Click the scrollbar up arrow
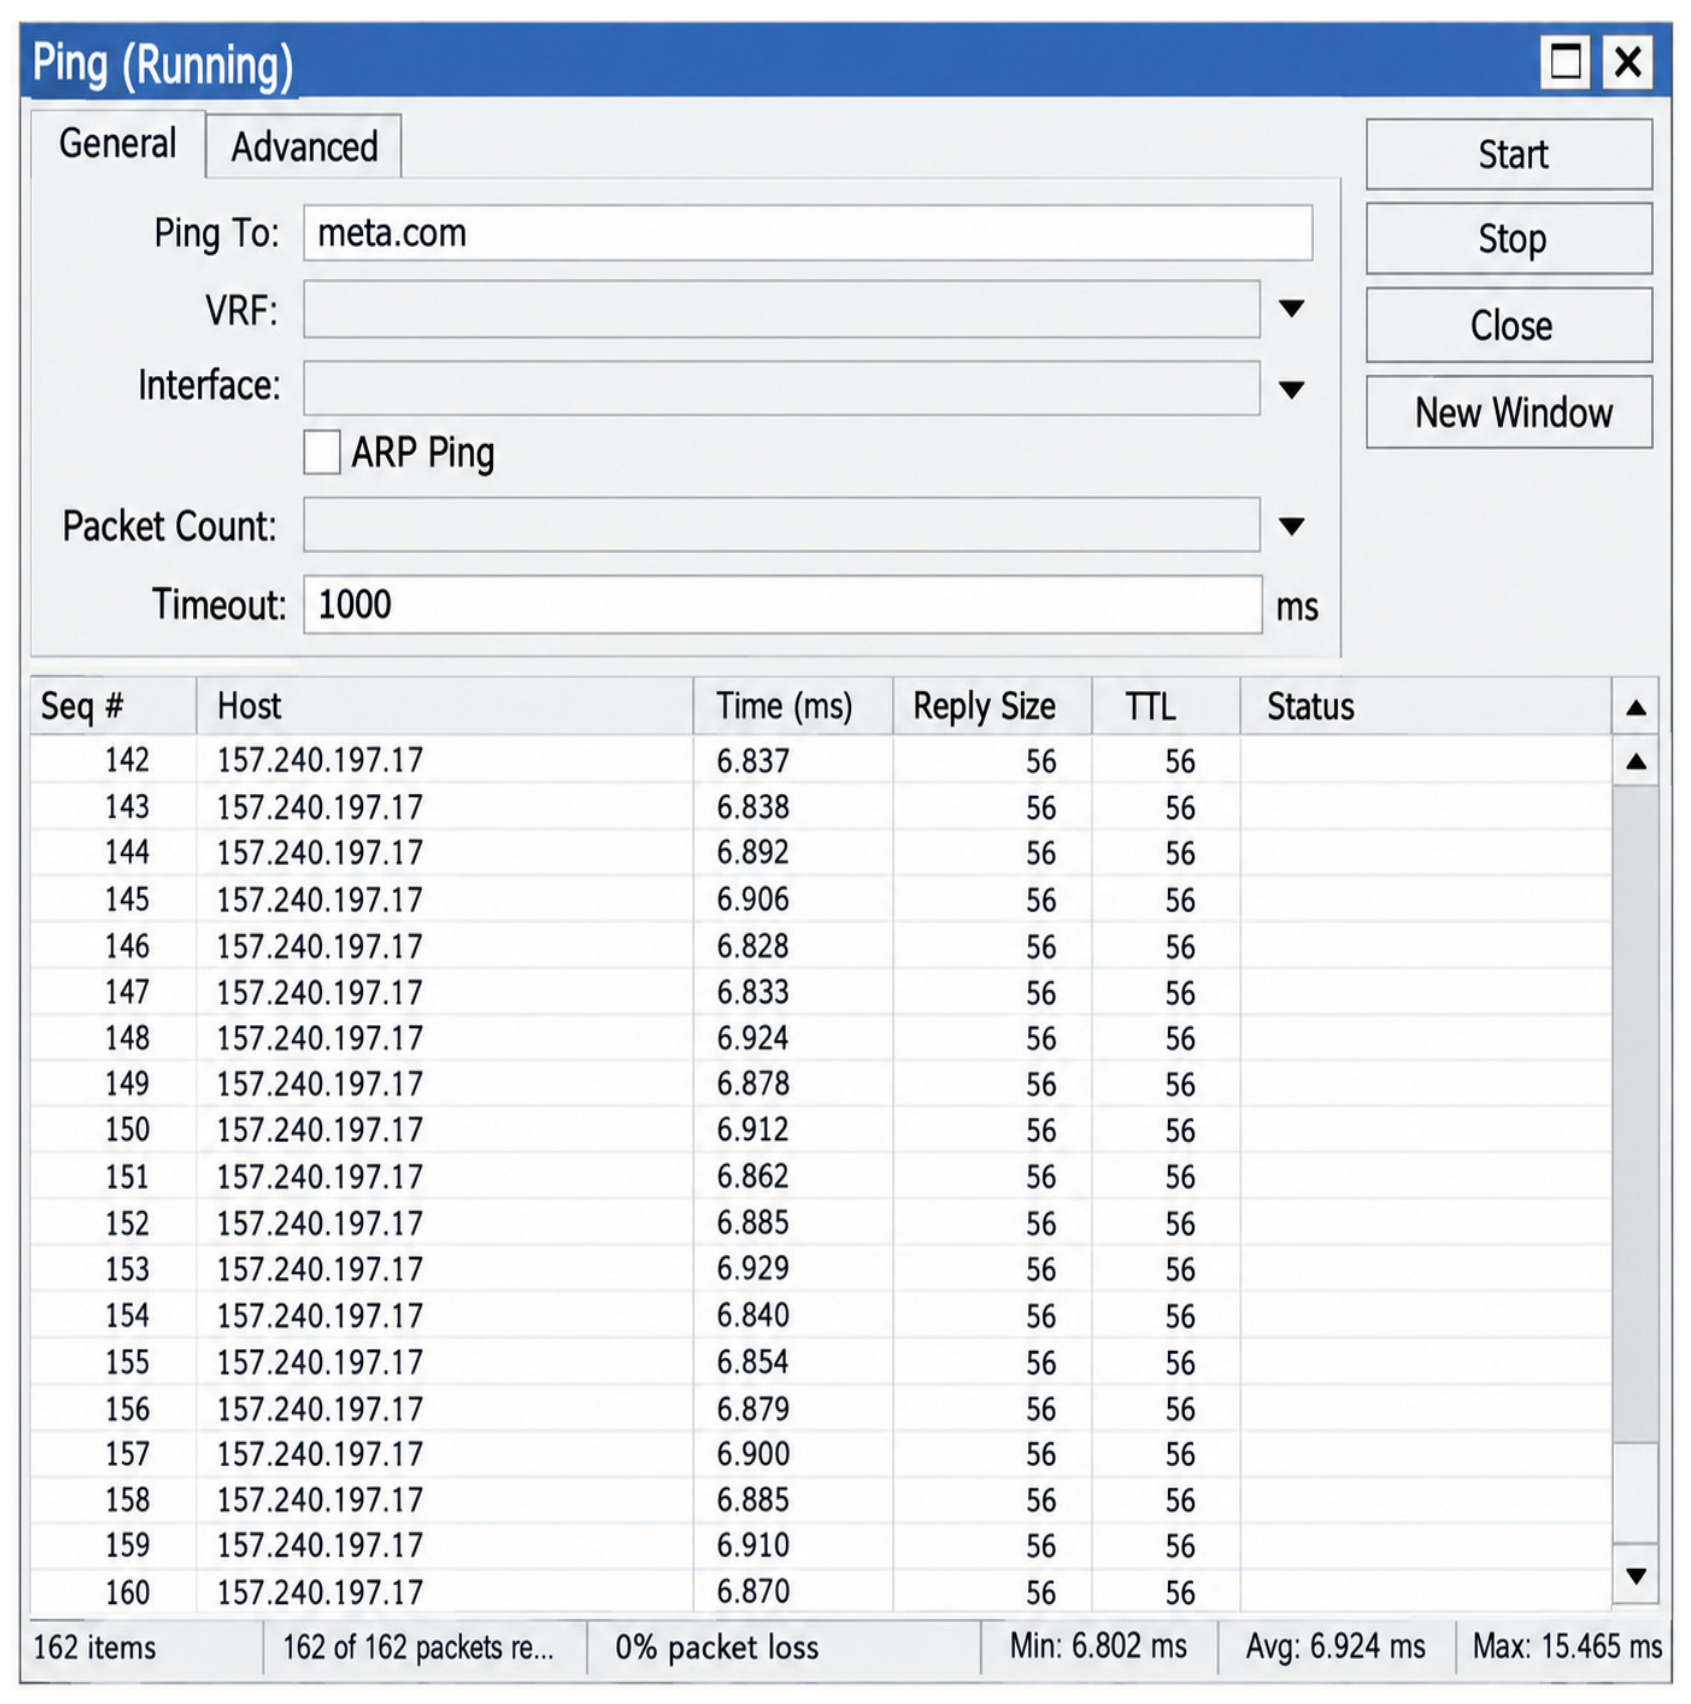Image resolution: width=1691 pixels, height=1704 pixels. point(1636,762)
